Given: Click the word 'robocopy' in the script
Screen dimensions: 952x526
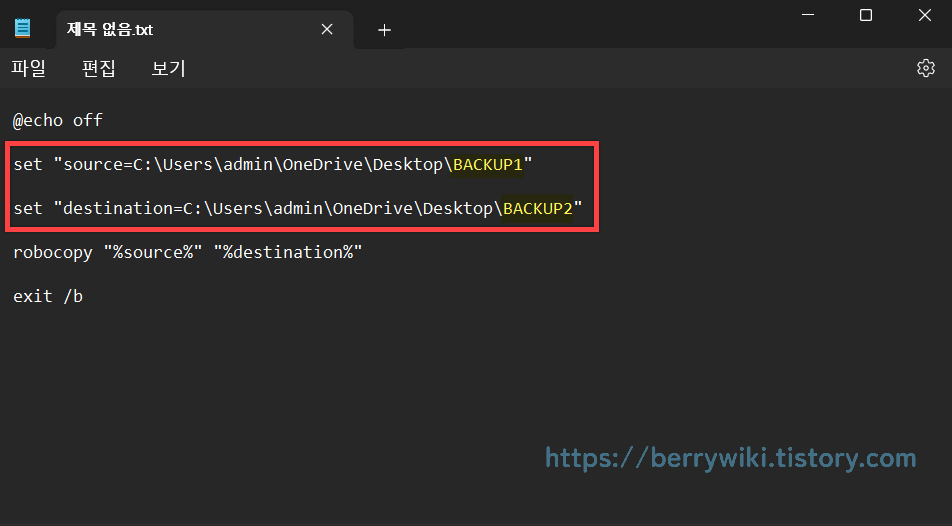Looking at the screenshot, I should 53,253.
